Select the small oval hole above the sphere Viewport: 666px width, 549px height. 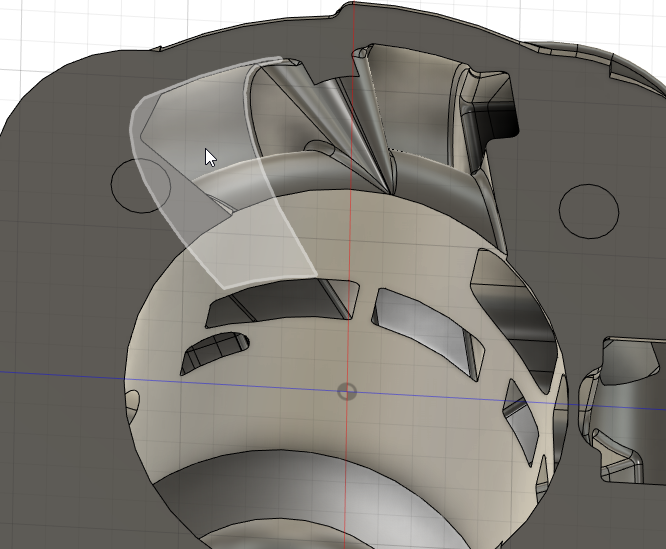[319, 149]
